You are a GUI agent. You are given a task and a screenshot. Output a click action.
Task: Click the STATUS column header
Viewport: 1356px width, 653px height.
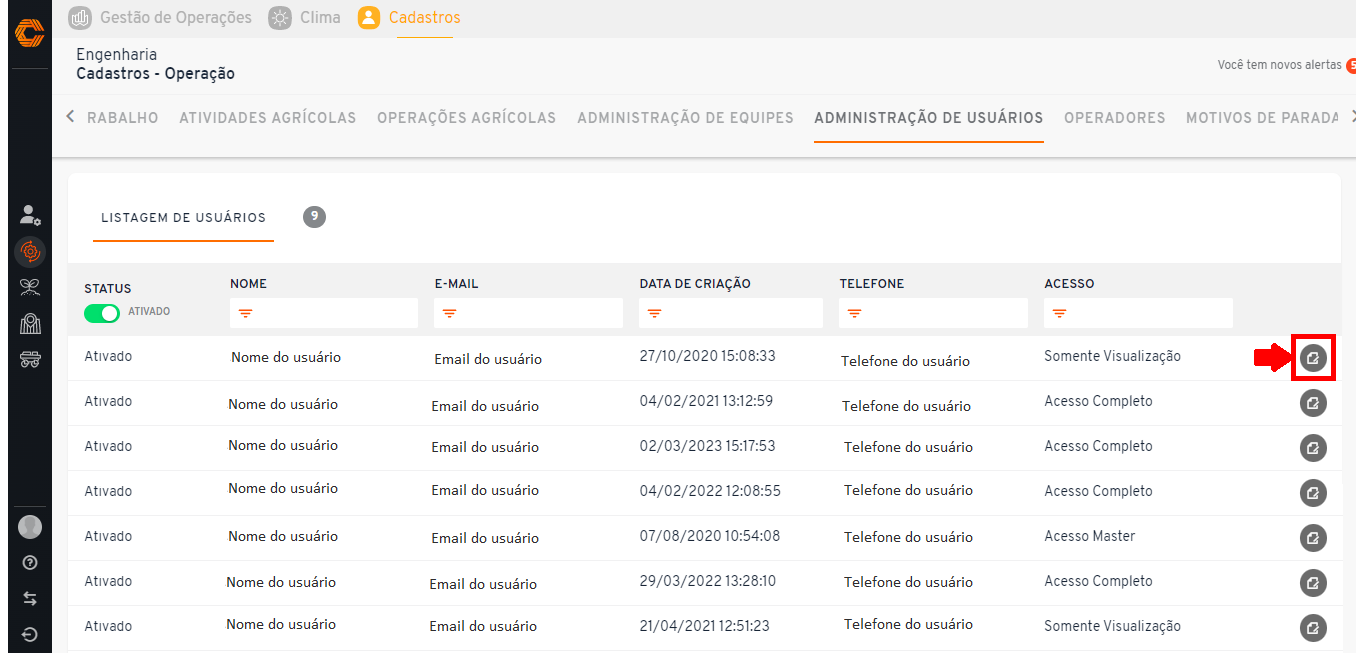click(x=108, y=289)
